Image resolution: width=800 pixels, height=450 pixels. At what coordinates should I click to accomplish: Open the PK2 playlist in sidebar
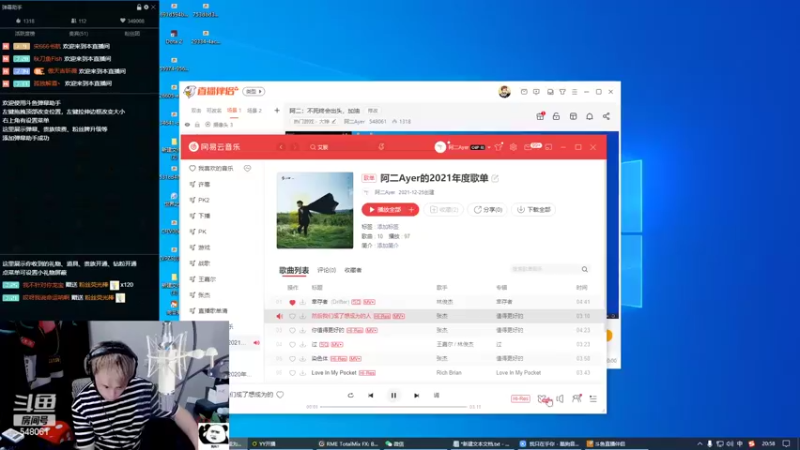coord(204,200)
